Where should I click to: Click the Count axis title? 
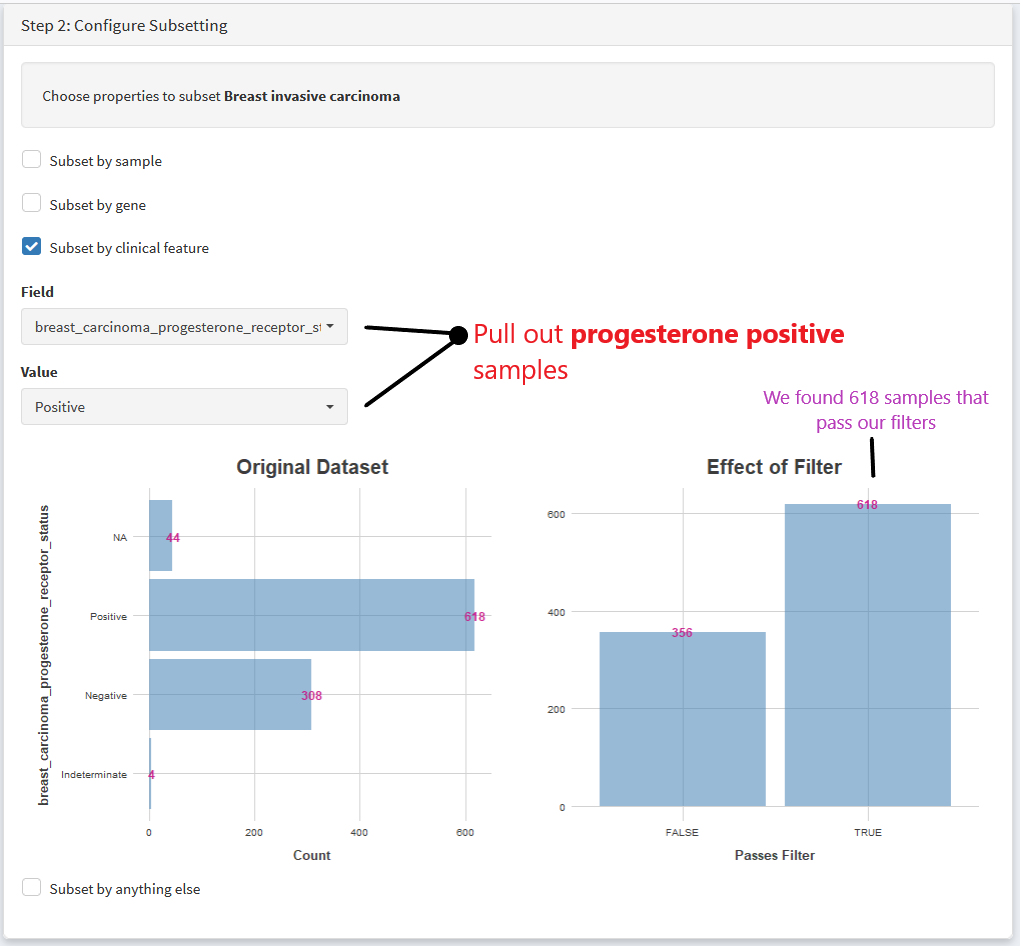click(x=312, y=856)
